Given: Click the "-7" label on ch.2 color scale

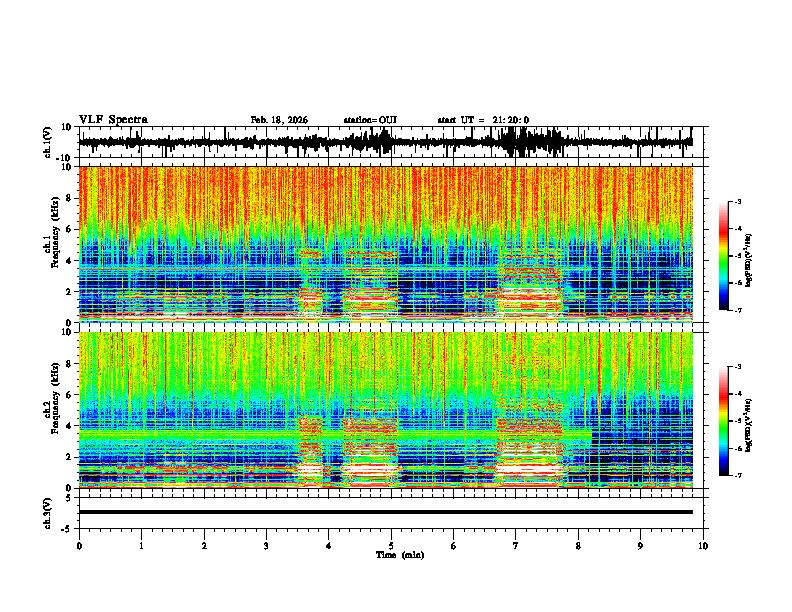Looking at the screenshot, I should click(737, 475).
